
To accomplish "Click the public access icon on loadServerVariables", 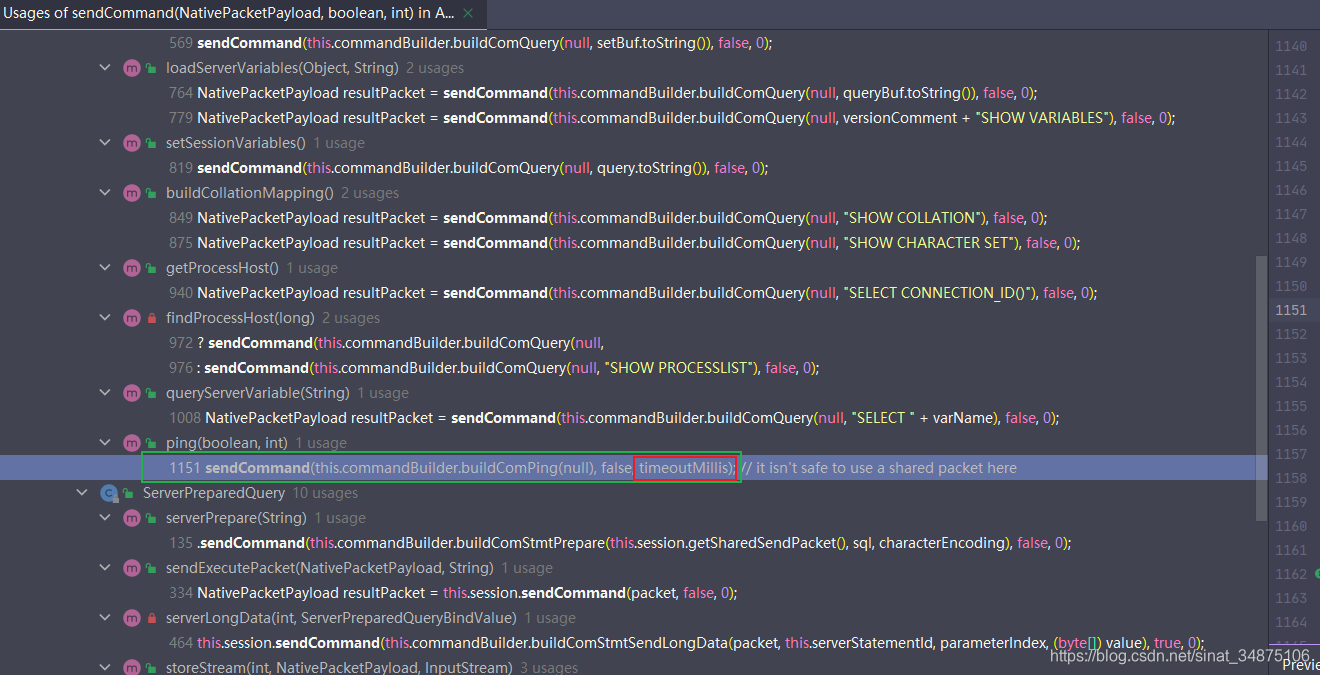I will (151, 68).
